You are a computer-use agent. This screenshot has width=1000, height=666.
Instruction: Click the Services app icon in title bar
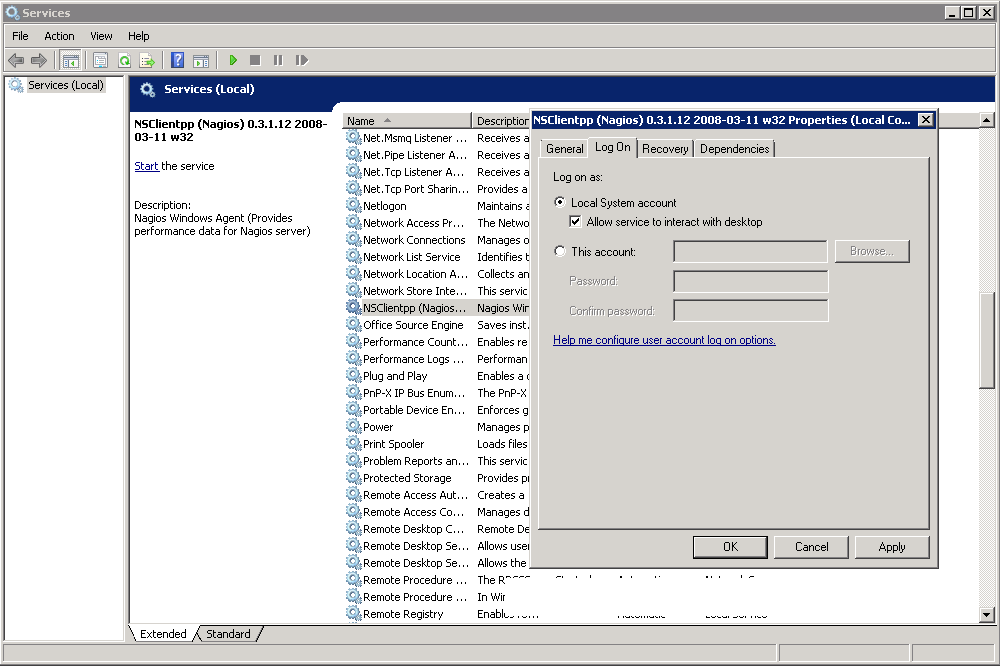click(x=12, y=12)
